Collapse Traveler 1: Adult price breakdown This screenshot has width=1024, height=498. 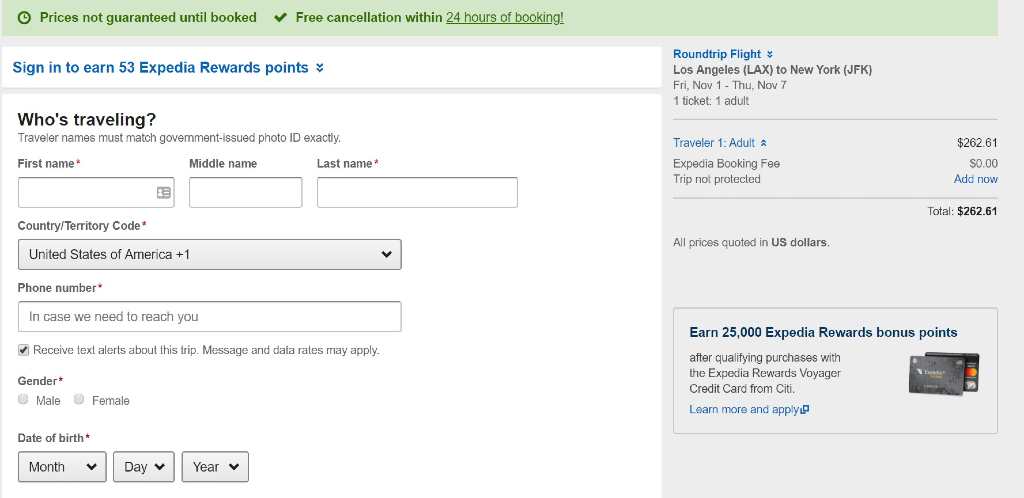click(x=764, y=143)
